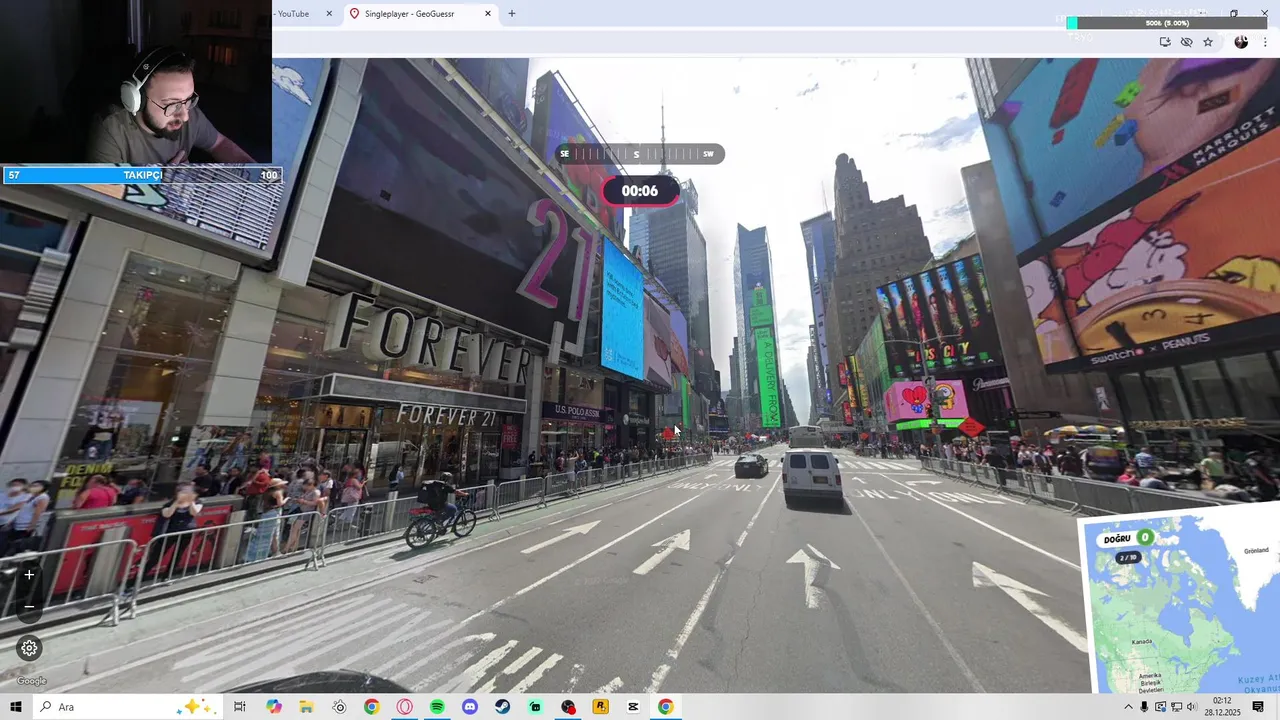Switch to the YouTube browser tab

pyautogui.click(x=294, y=14)
